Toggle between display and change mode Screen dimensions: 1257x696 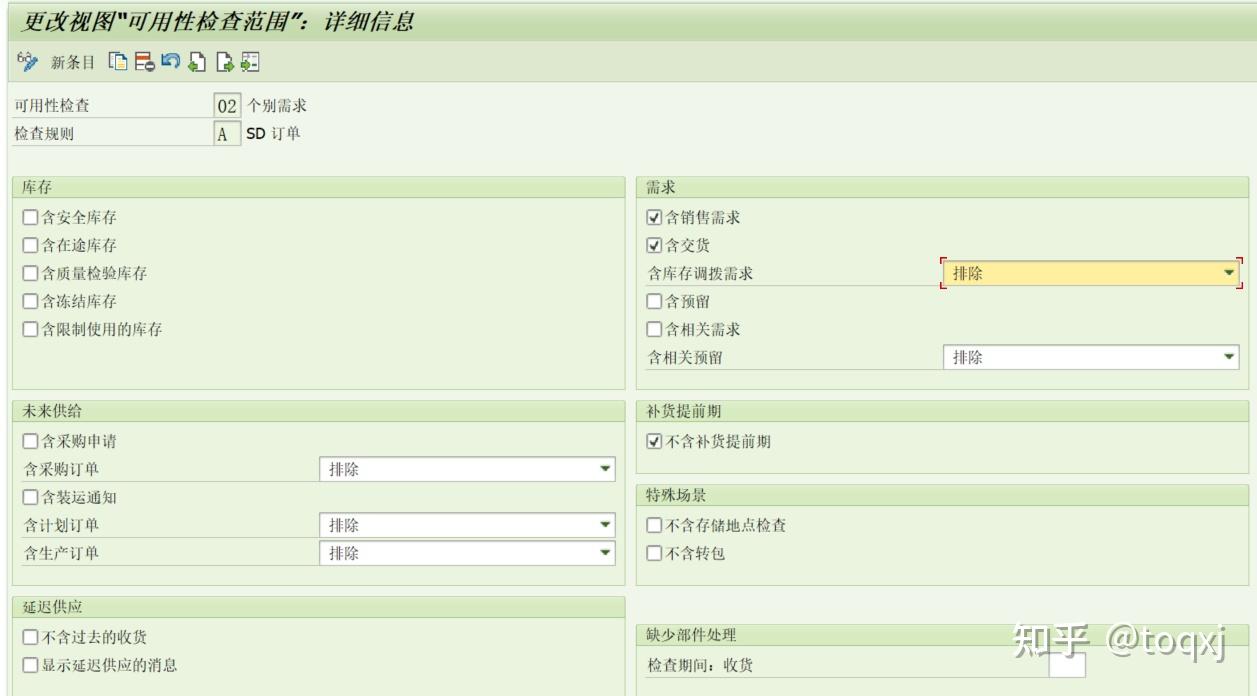(x=25, y=63)
